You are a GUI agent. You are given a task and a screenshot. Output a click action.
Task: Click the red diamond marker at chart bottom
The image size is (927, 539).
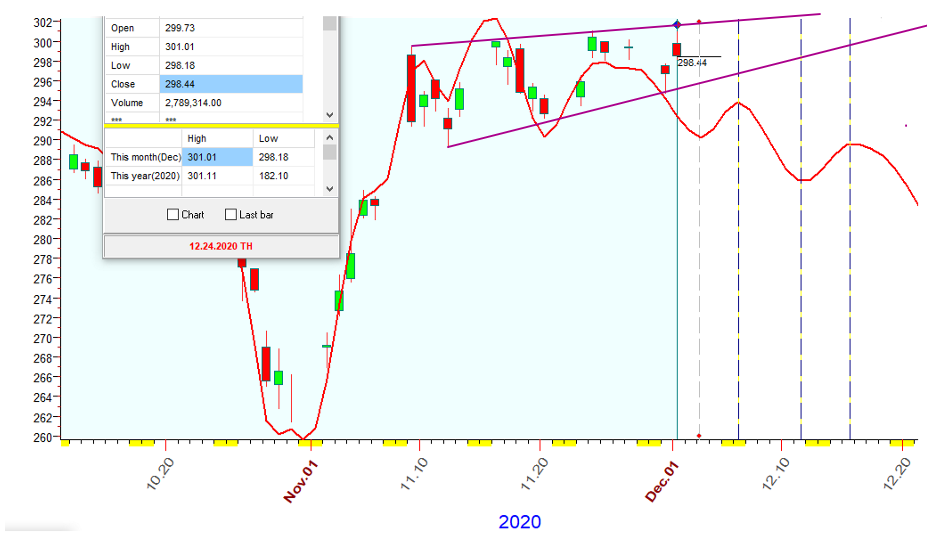coord(699,436)
